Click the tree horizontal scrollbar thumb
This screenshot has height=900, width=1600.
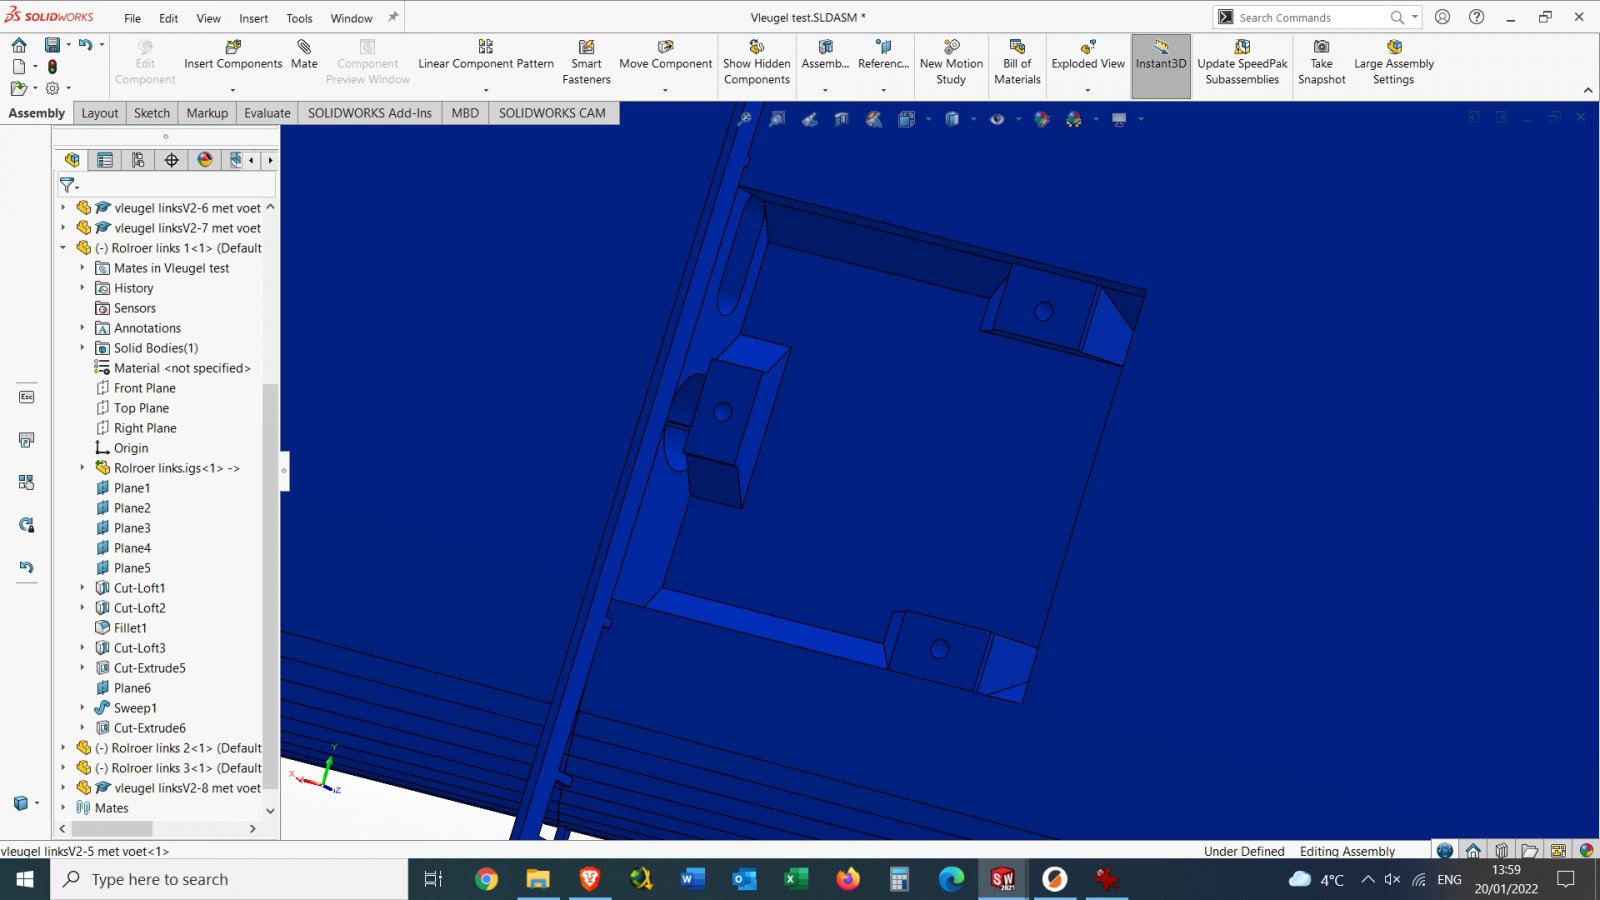click(x=112, y=828)
